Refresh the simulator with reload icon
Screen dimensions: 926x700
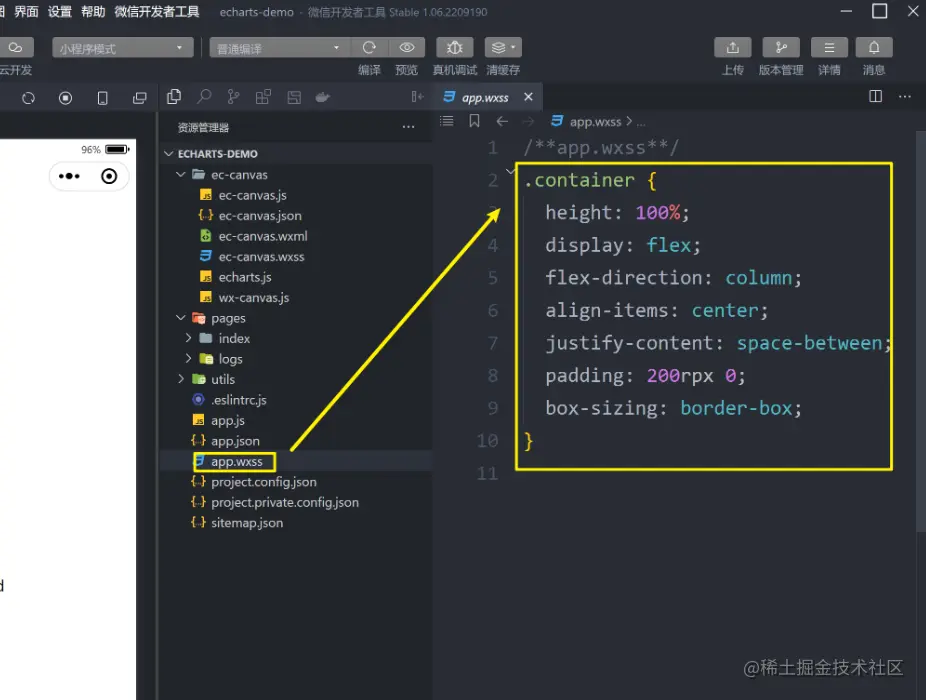coord(28,98)
